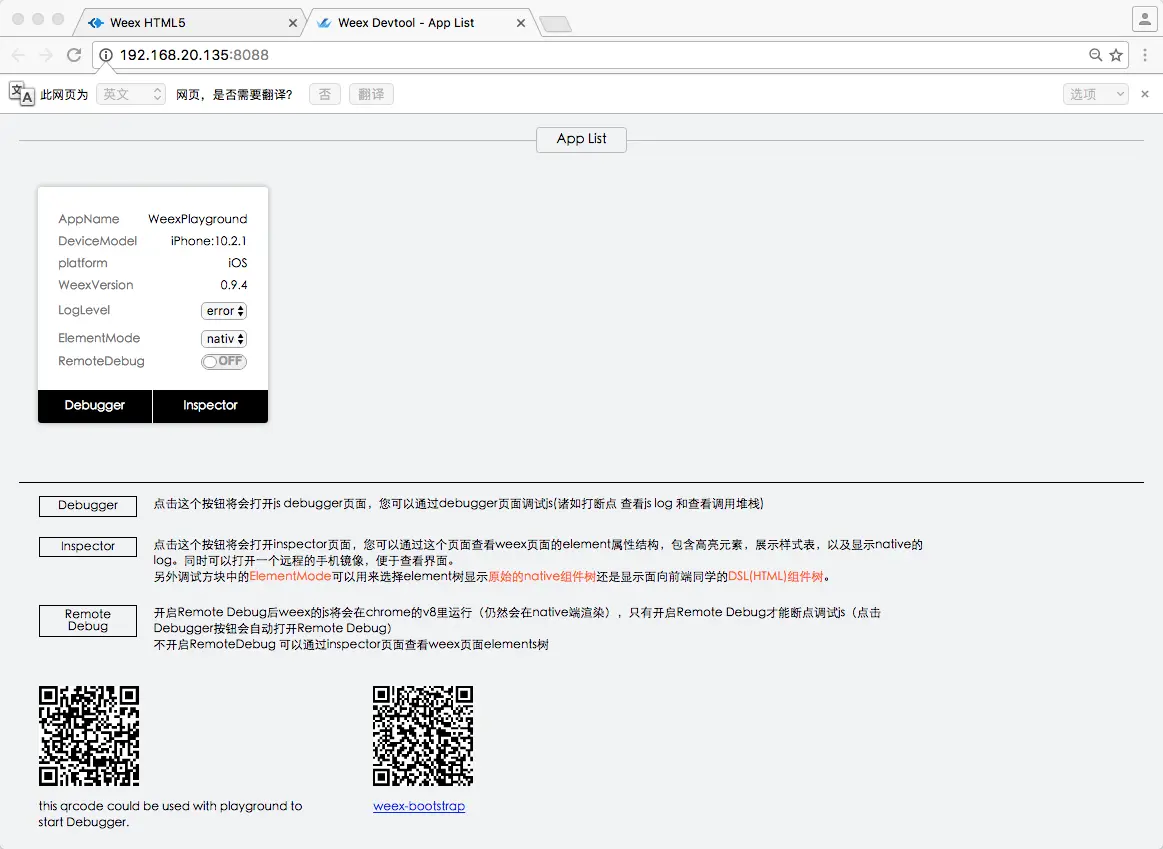Image resolution: width=1163 pixels, height=849 pixels.
Task: Click the site info icon in address bar
Action: 106,55
